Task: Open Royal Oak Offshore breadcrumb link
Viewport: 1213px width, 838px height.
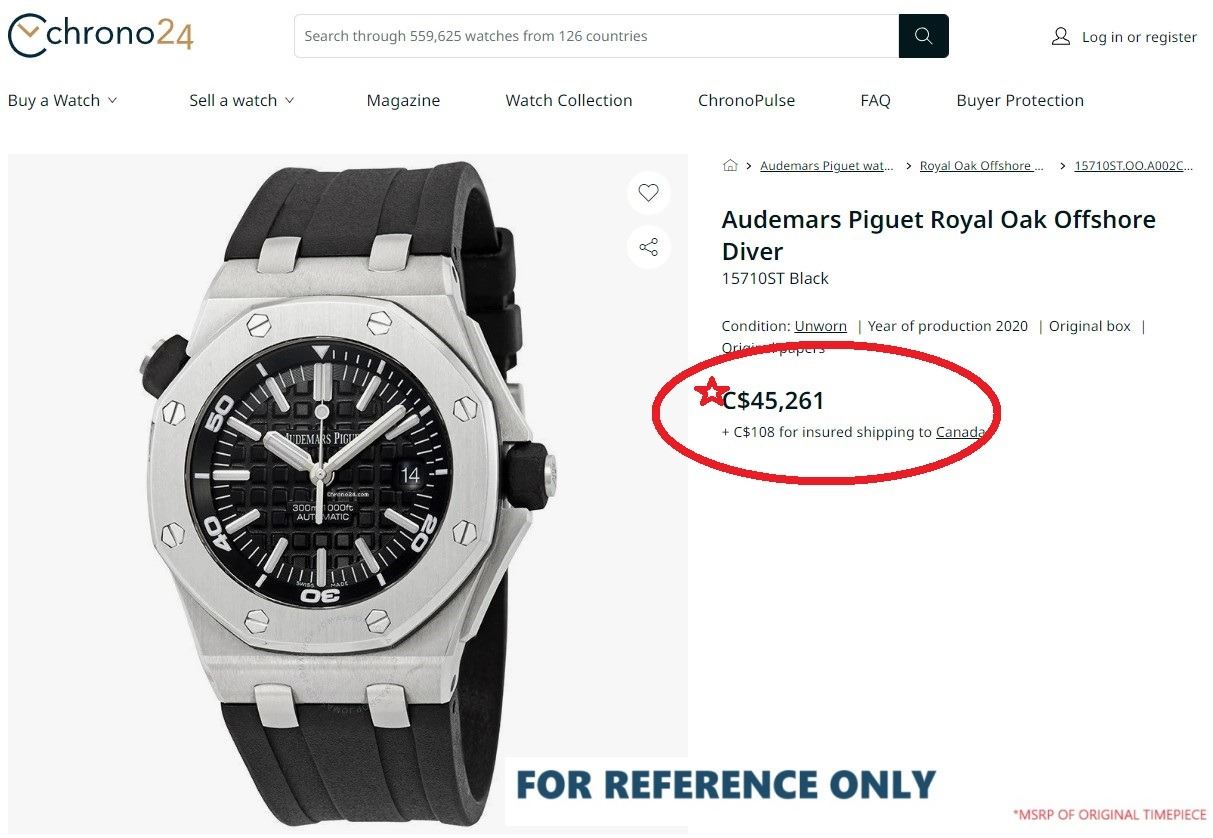Action: [981, 166]
